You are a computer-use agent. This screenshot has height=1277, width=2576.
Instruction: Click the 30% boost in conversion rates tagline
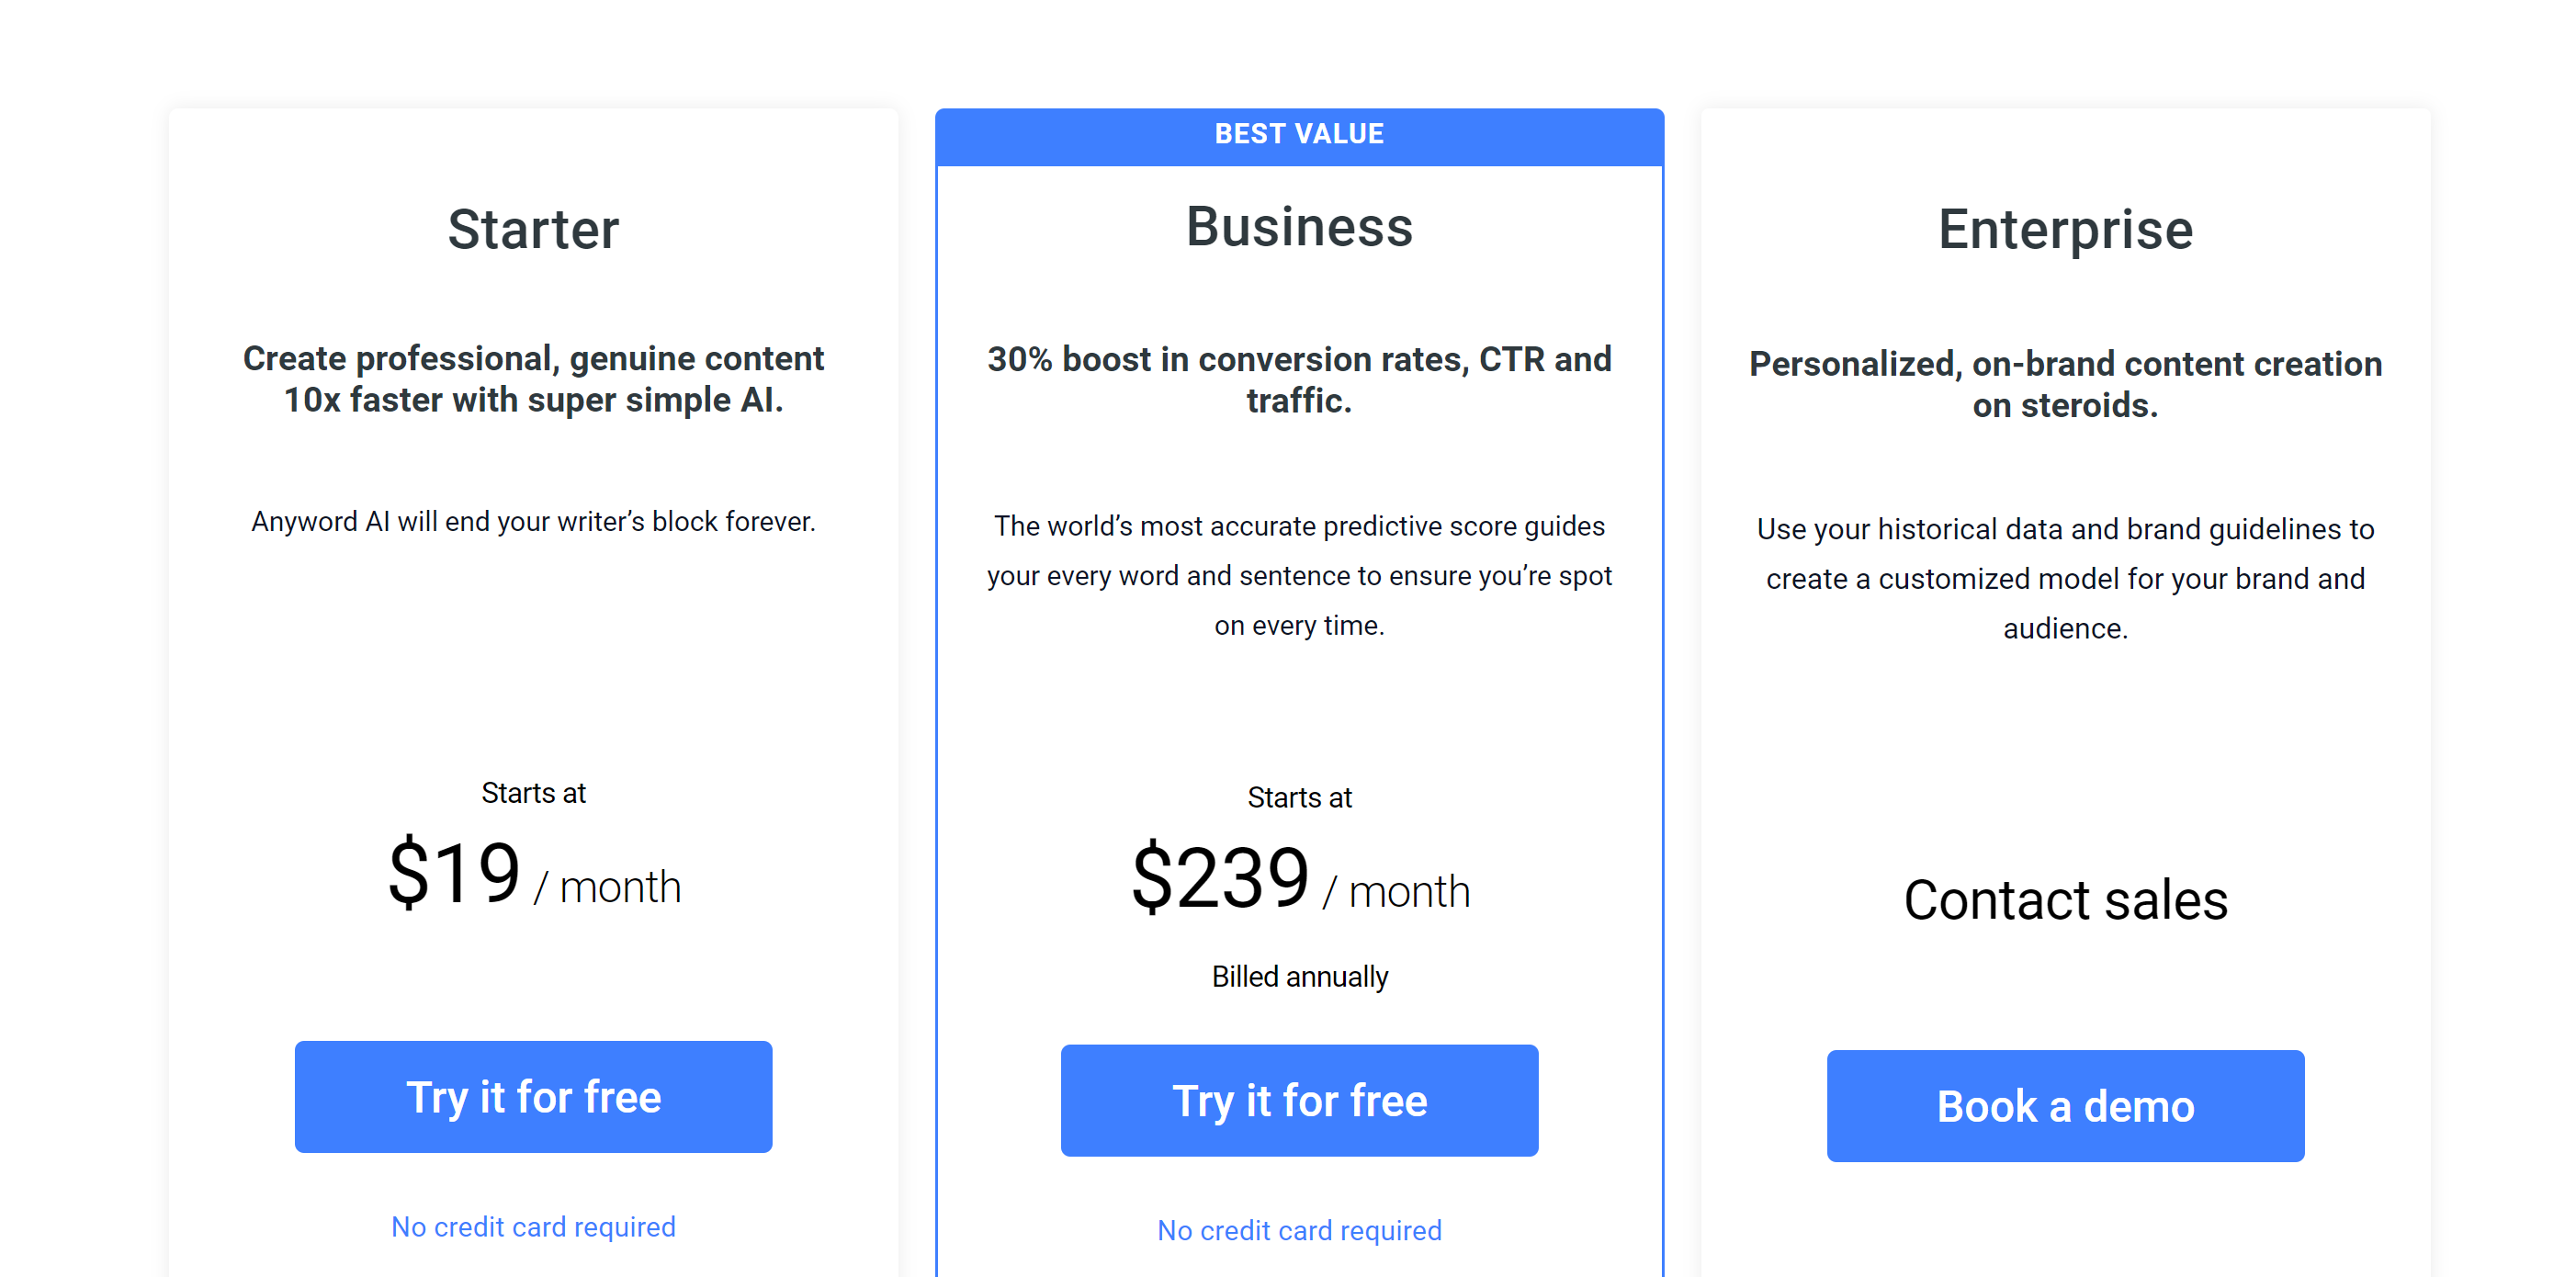pyautogui.click(x=1299, y=380)
